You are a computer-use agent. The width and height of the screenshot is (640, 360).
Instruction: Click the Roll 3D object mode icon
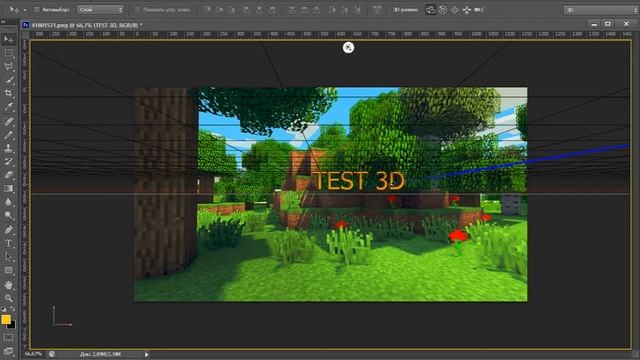point(443,10)
